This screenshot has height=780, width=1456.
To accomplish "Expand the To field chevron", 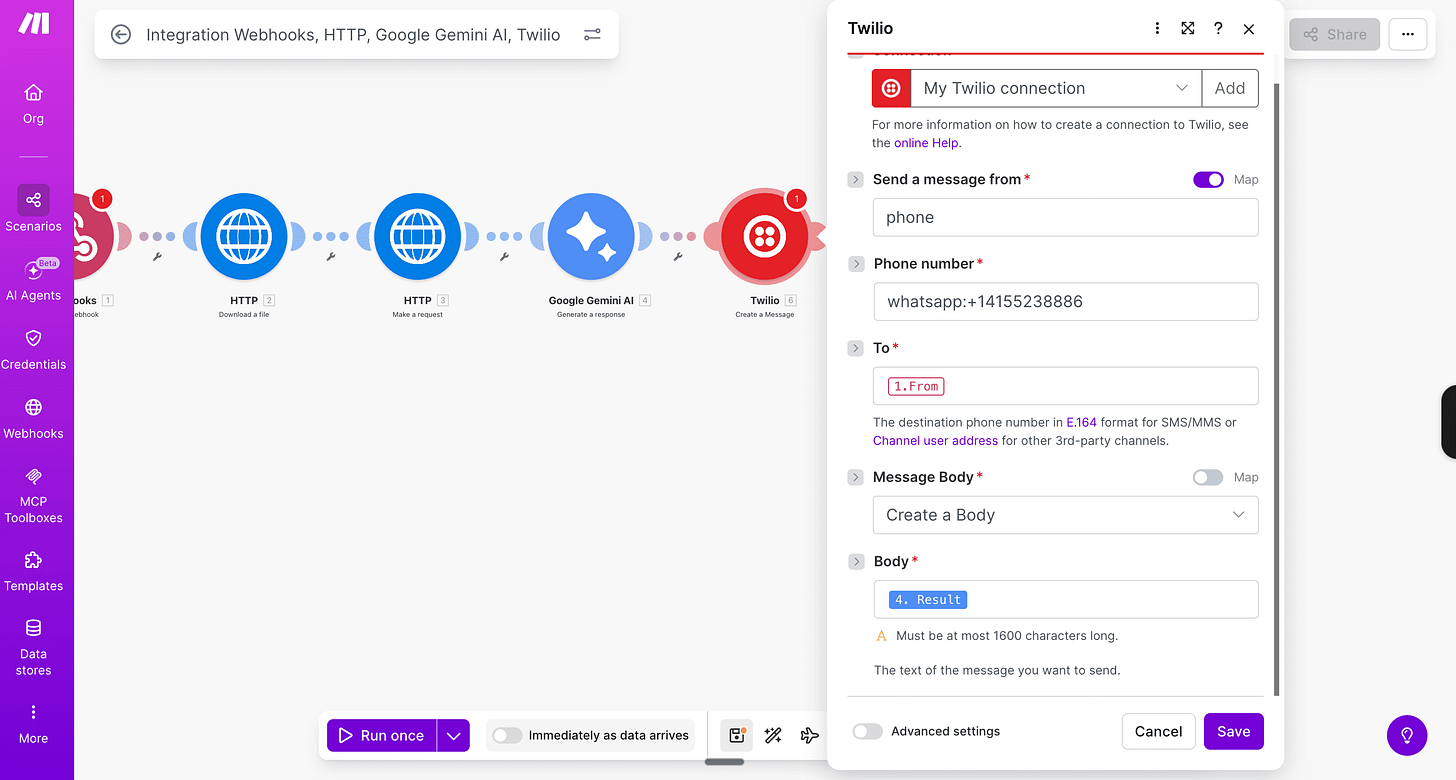I will 856,348.
